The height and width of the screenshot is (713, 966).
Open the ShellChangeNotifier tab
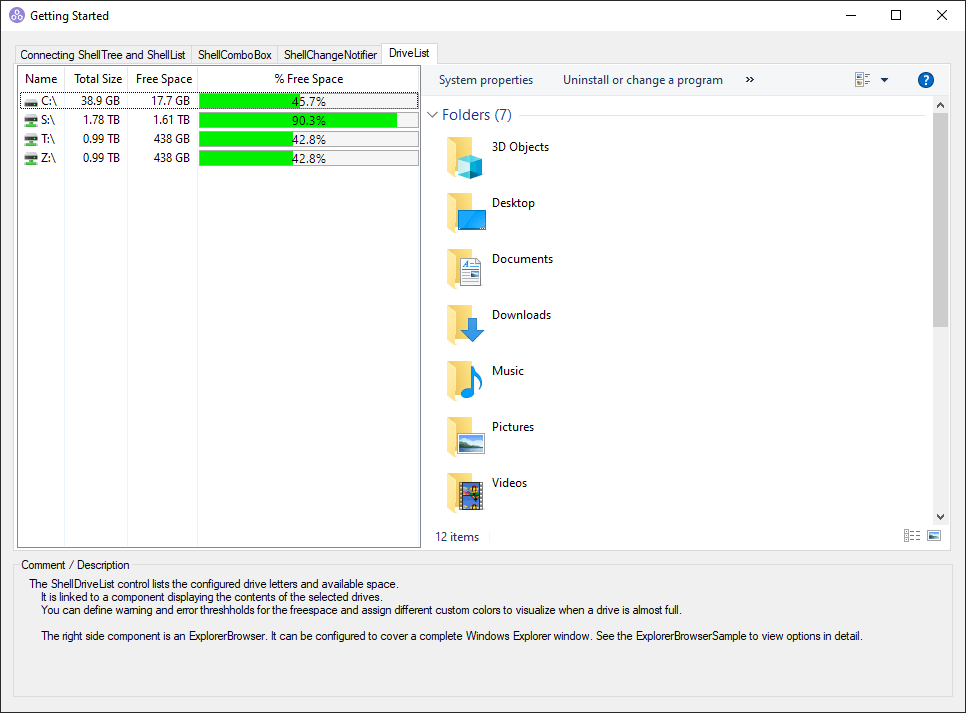tap(330, 55)
